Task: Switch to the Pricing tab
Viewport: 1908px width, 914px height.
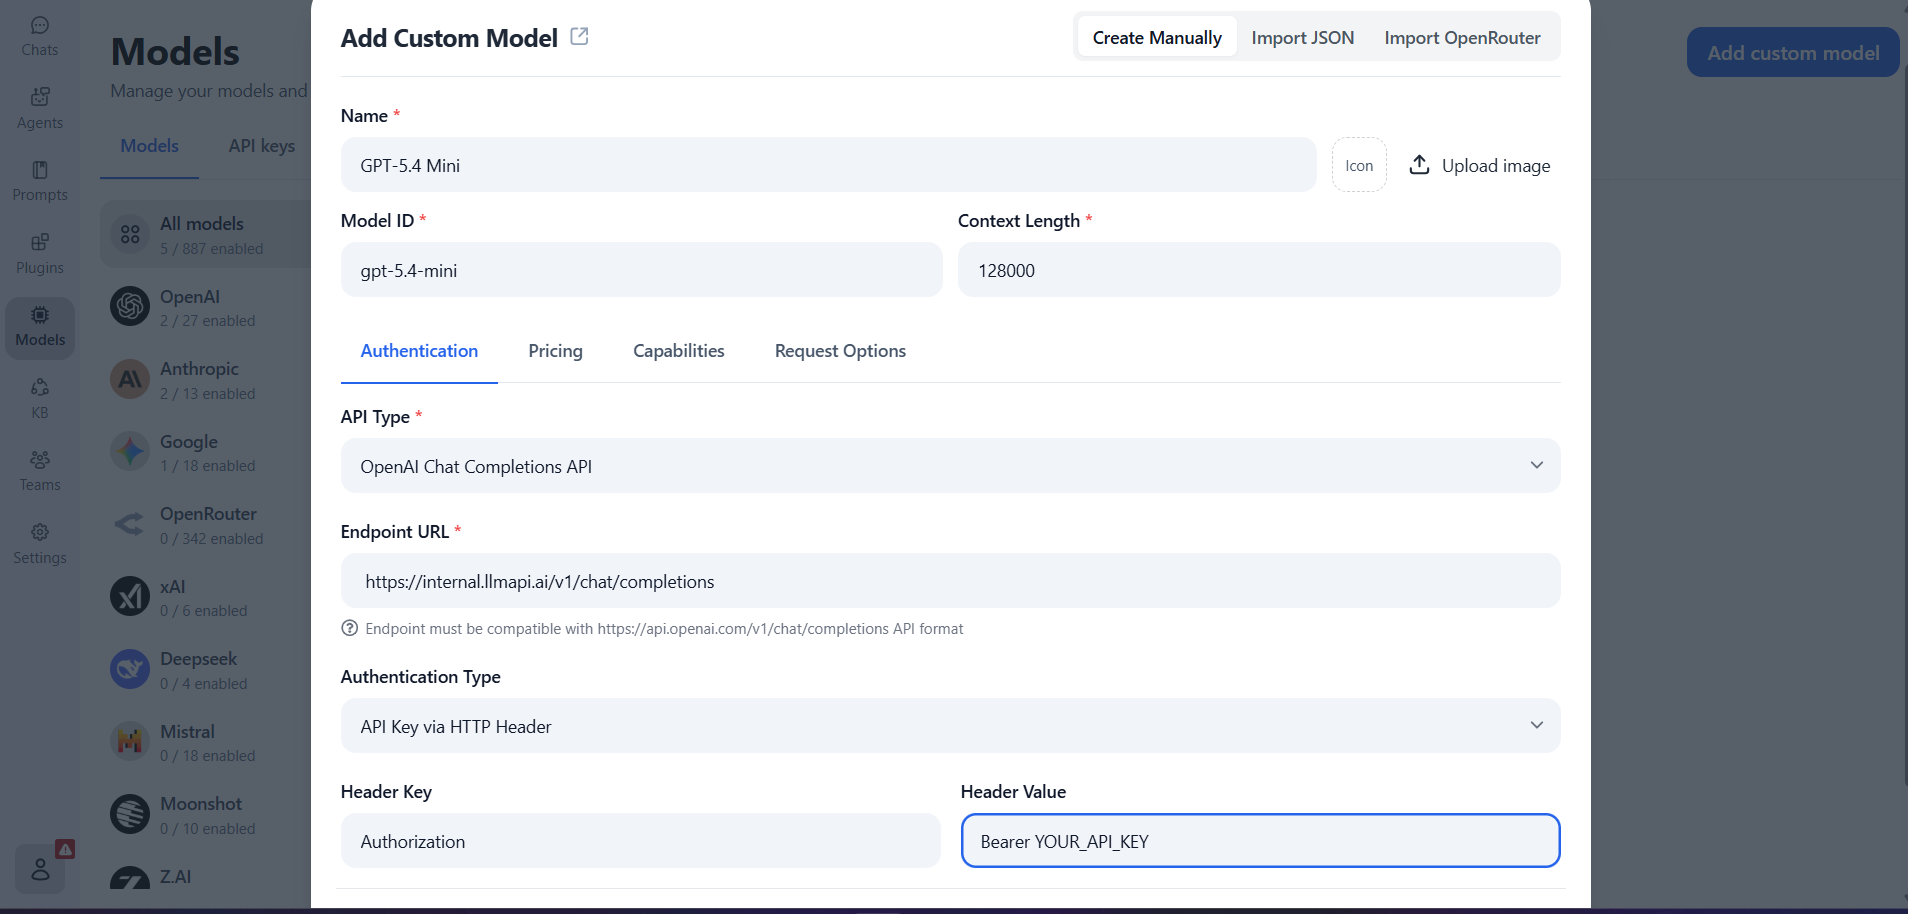Action: coord(555,351)
